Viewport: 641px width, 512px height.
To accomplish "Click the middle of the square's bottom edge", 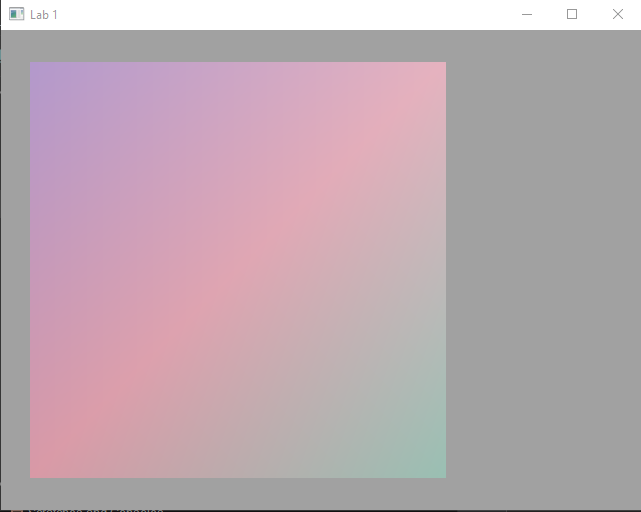I will click(x=238, y=475).
